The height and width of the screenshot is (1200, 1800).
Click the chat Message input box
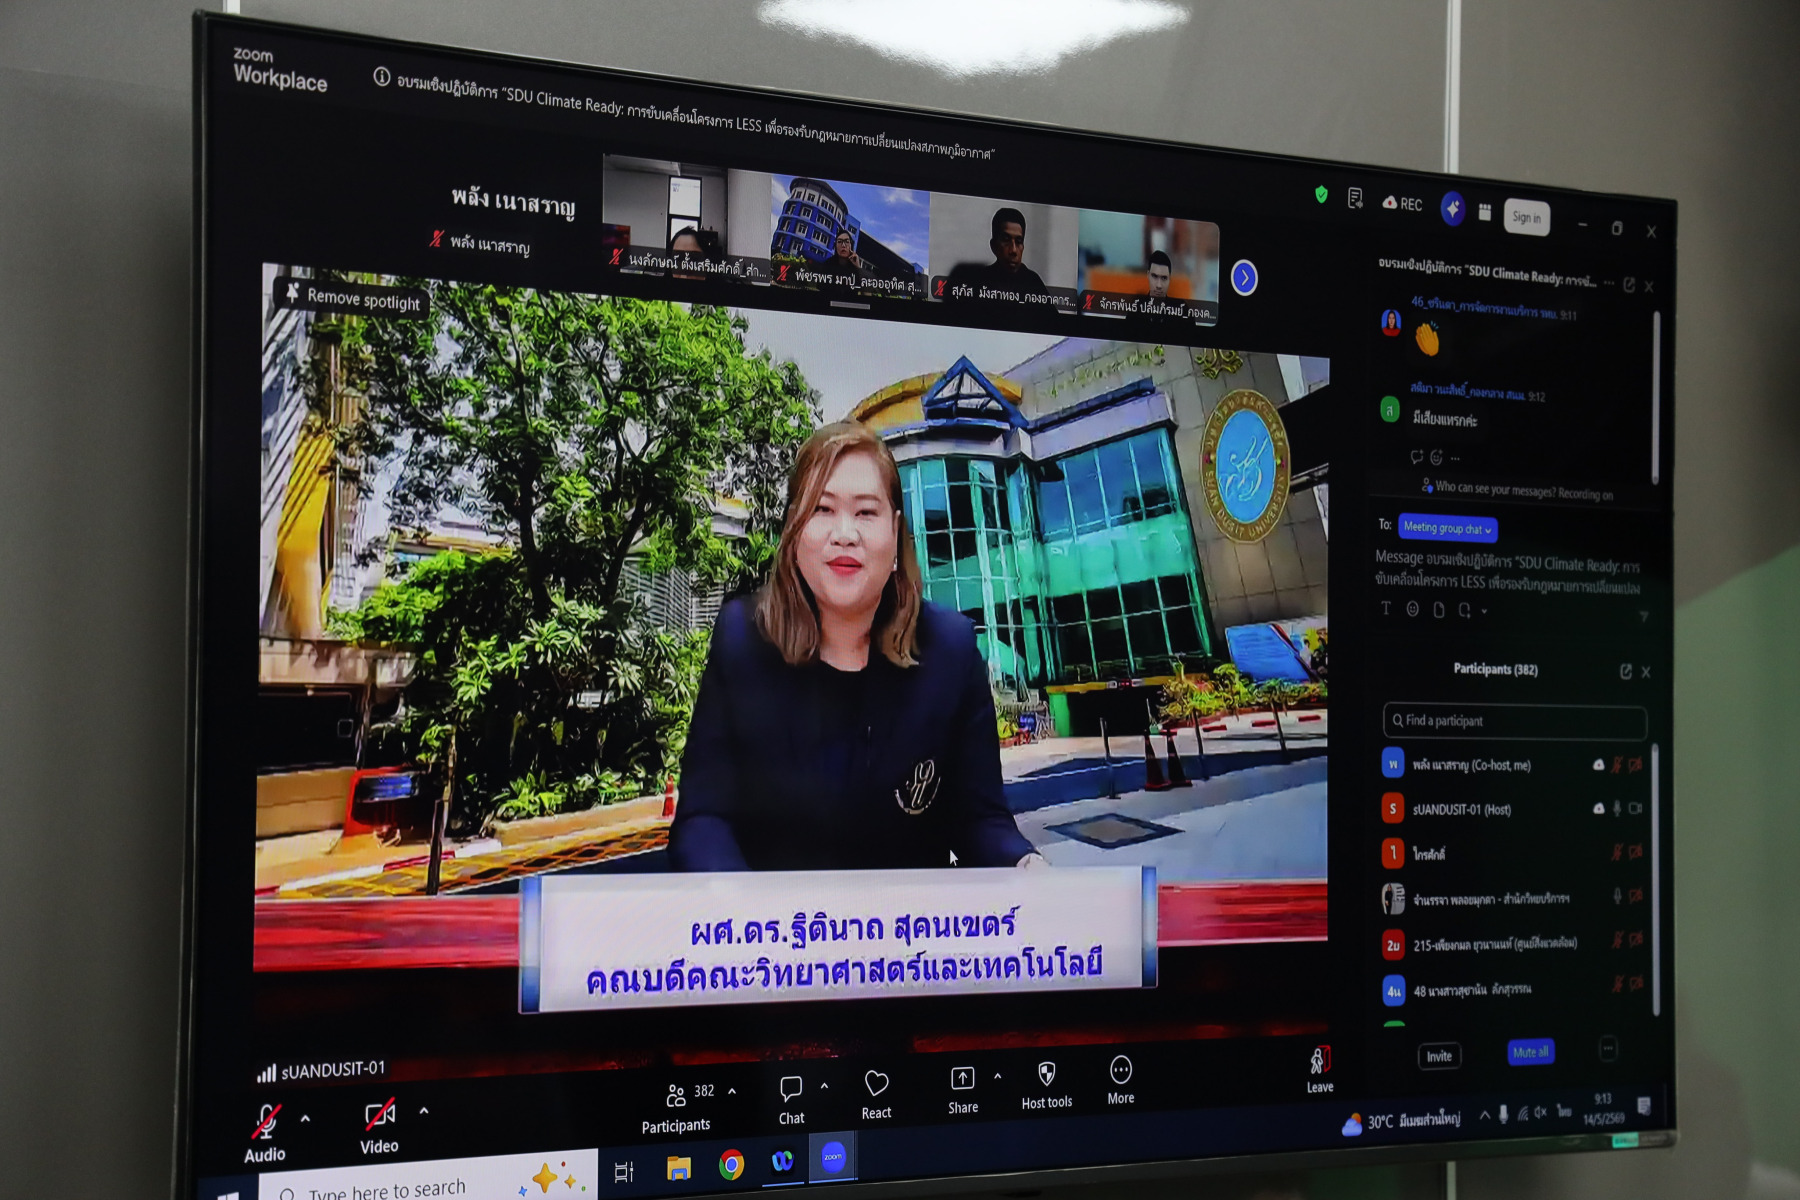click(x=1507, y=573)
